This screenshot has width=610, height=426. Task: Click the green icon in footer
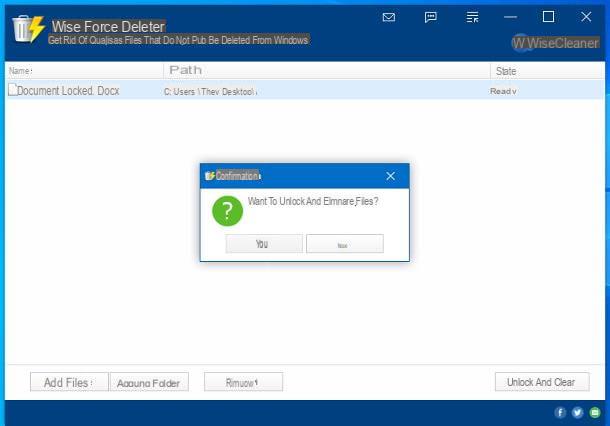coord(595,412)
